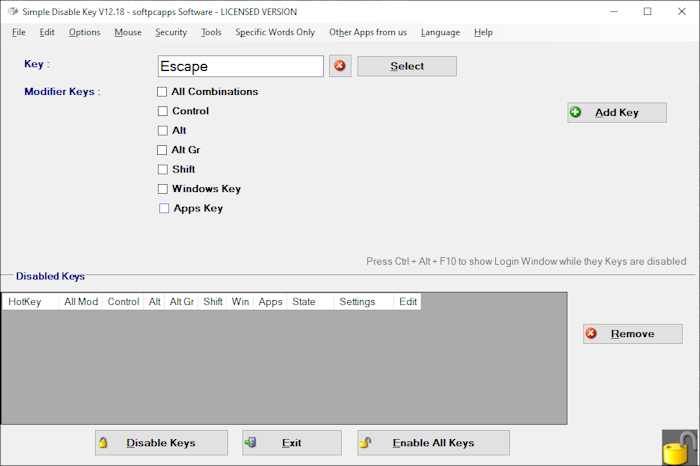Check the Windows Key modifier checkbox

(x=162, y=189)
